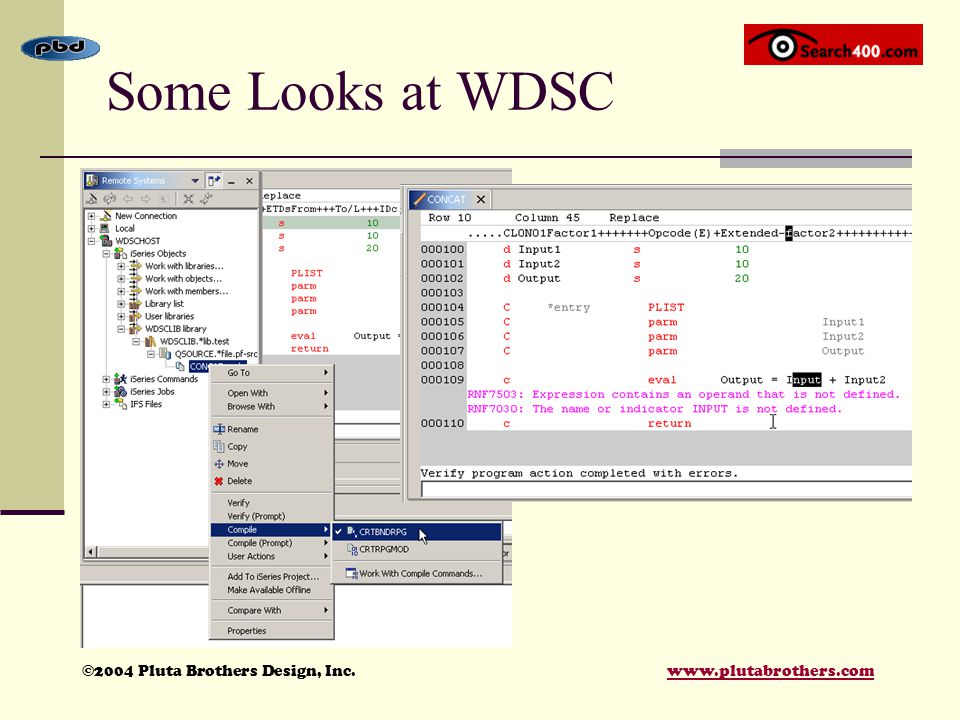Screen dimensions: 960x720
Task: Expand the New Connection node
Action: point(91,216)
